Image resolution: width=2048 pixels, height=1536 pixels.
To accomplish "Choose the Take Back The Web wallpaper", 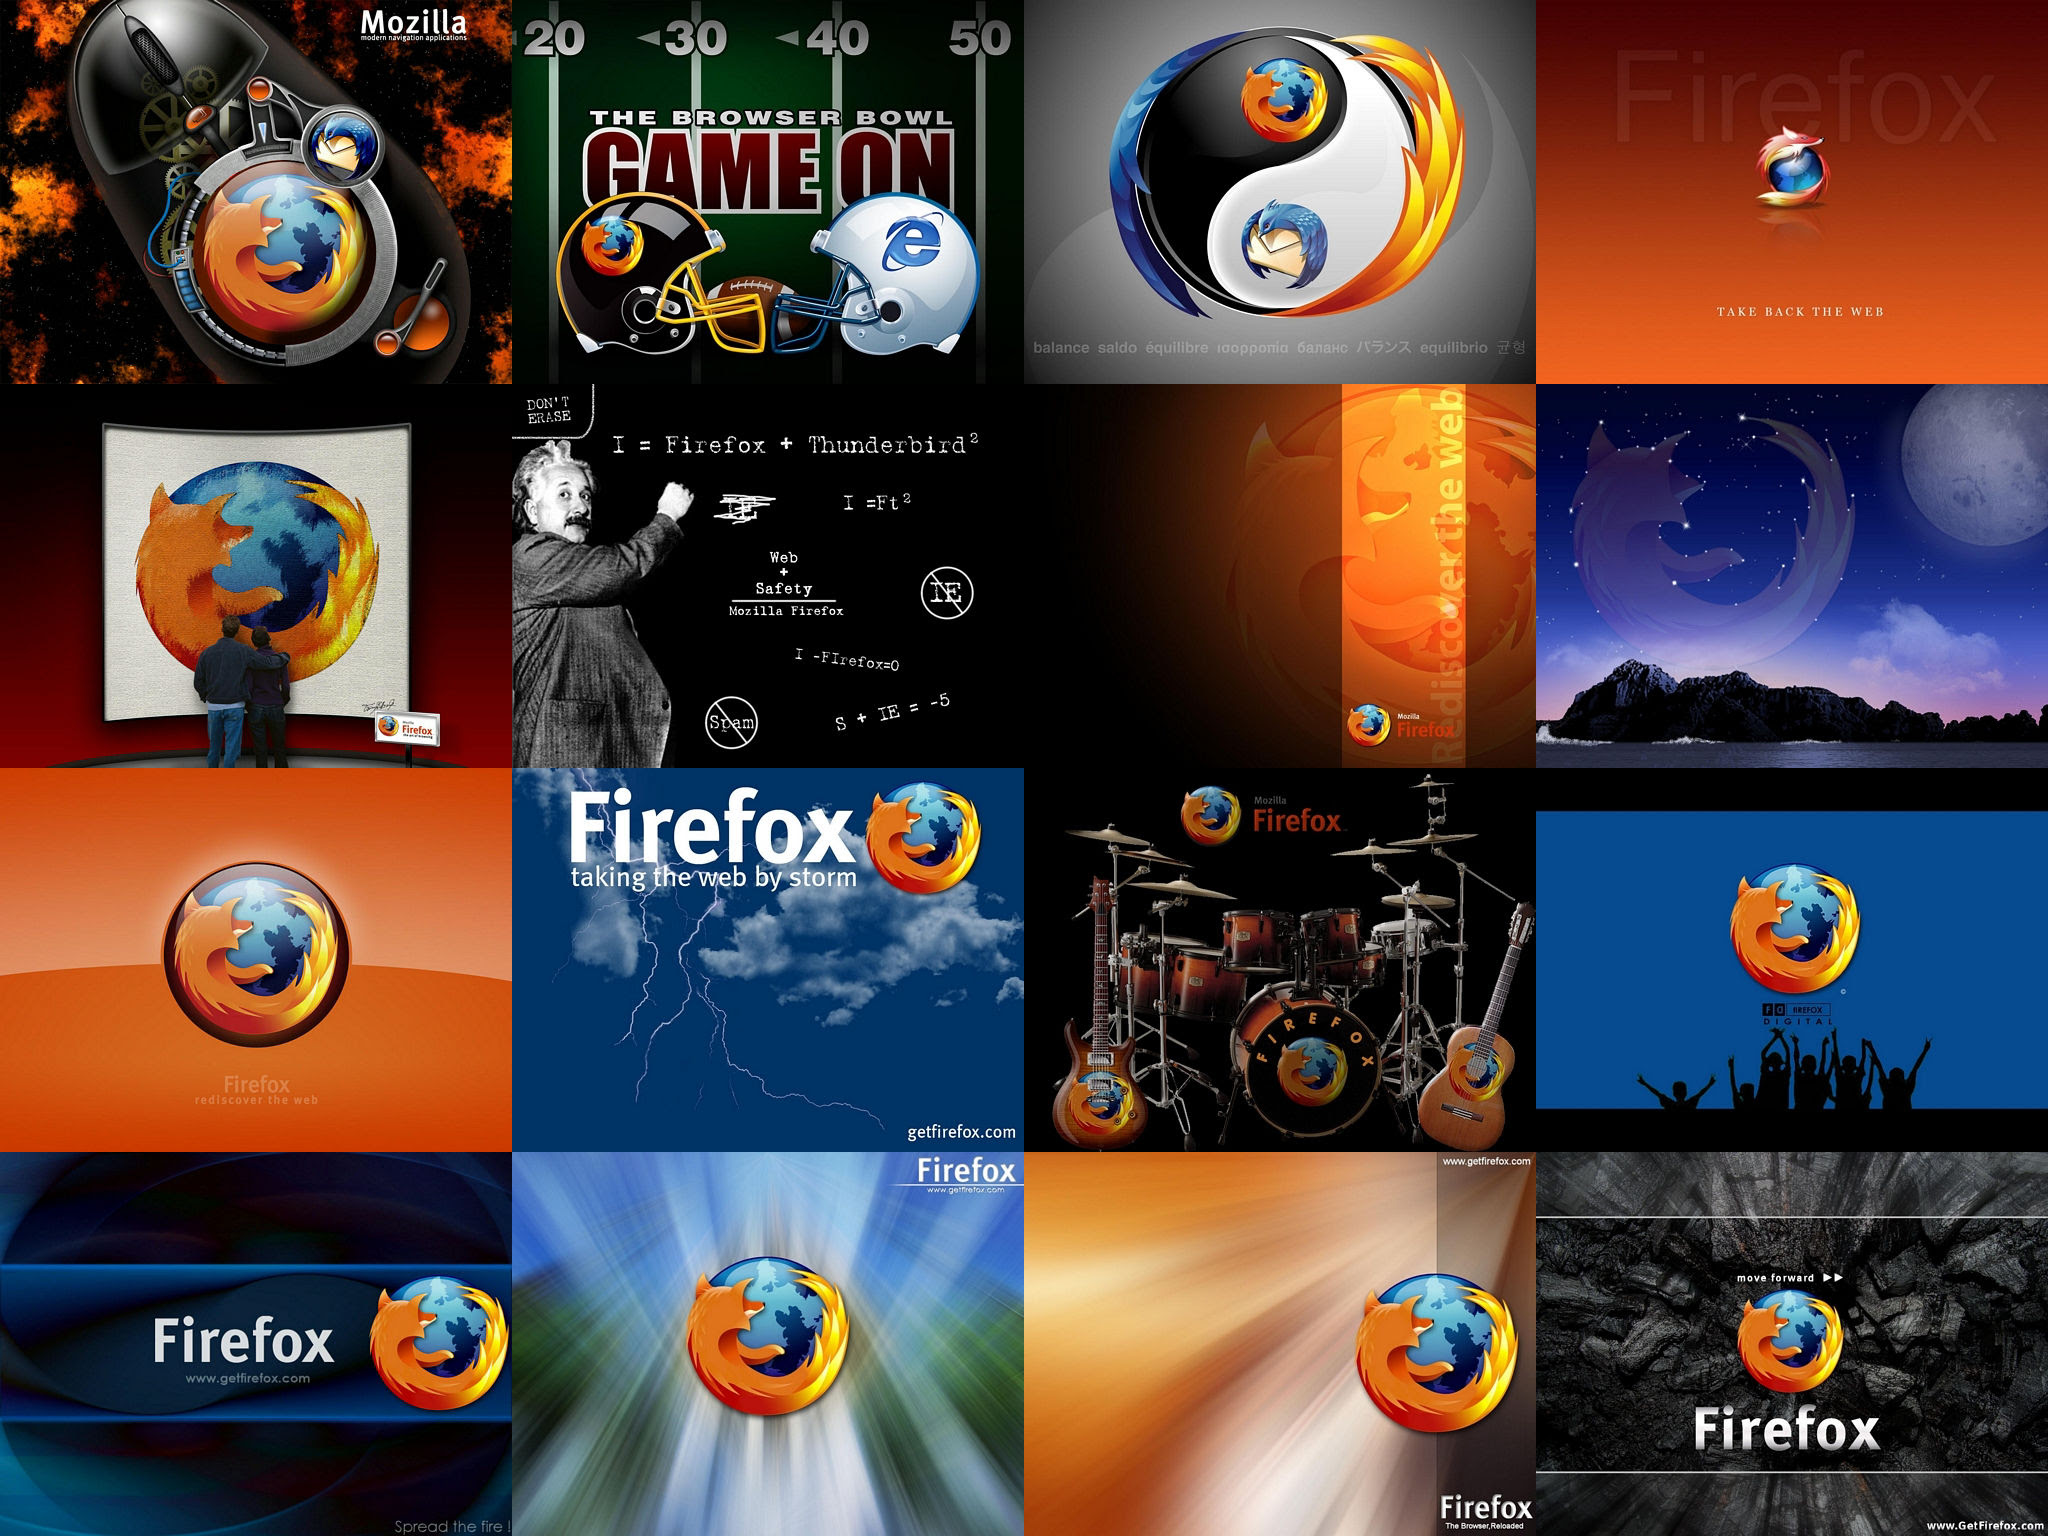I will click(x=1792, y=192).
